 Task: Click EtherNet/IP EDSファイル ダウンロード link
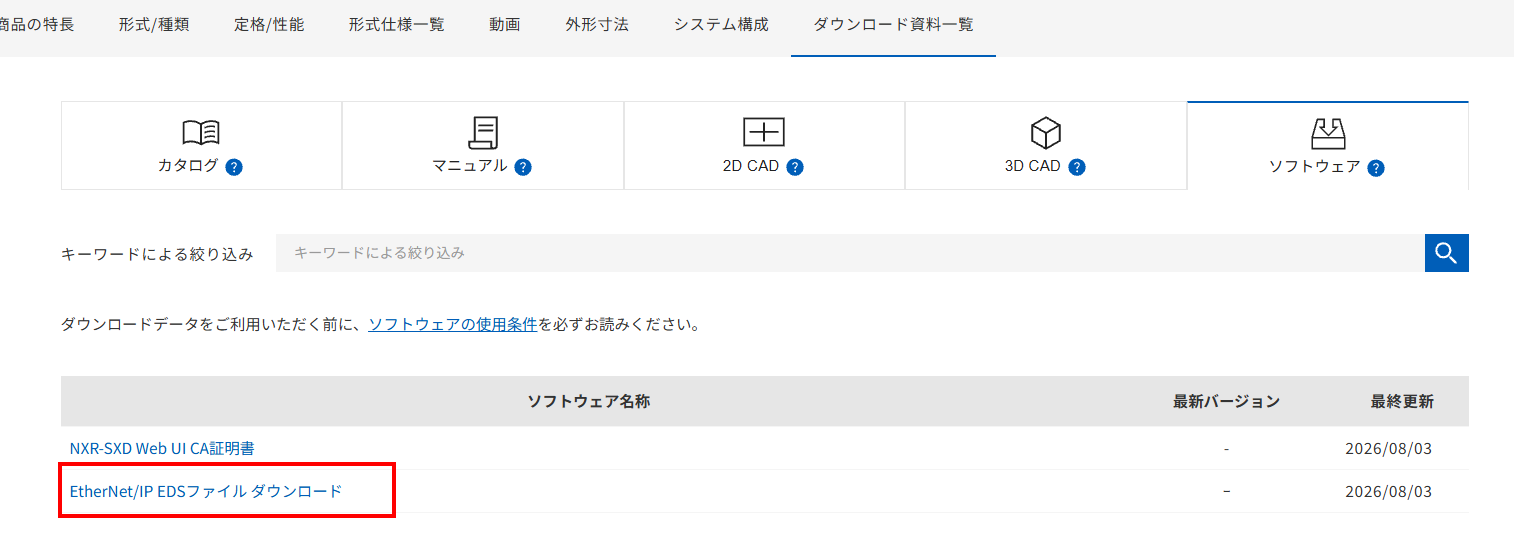point(206,491)
